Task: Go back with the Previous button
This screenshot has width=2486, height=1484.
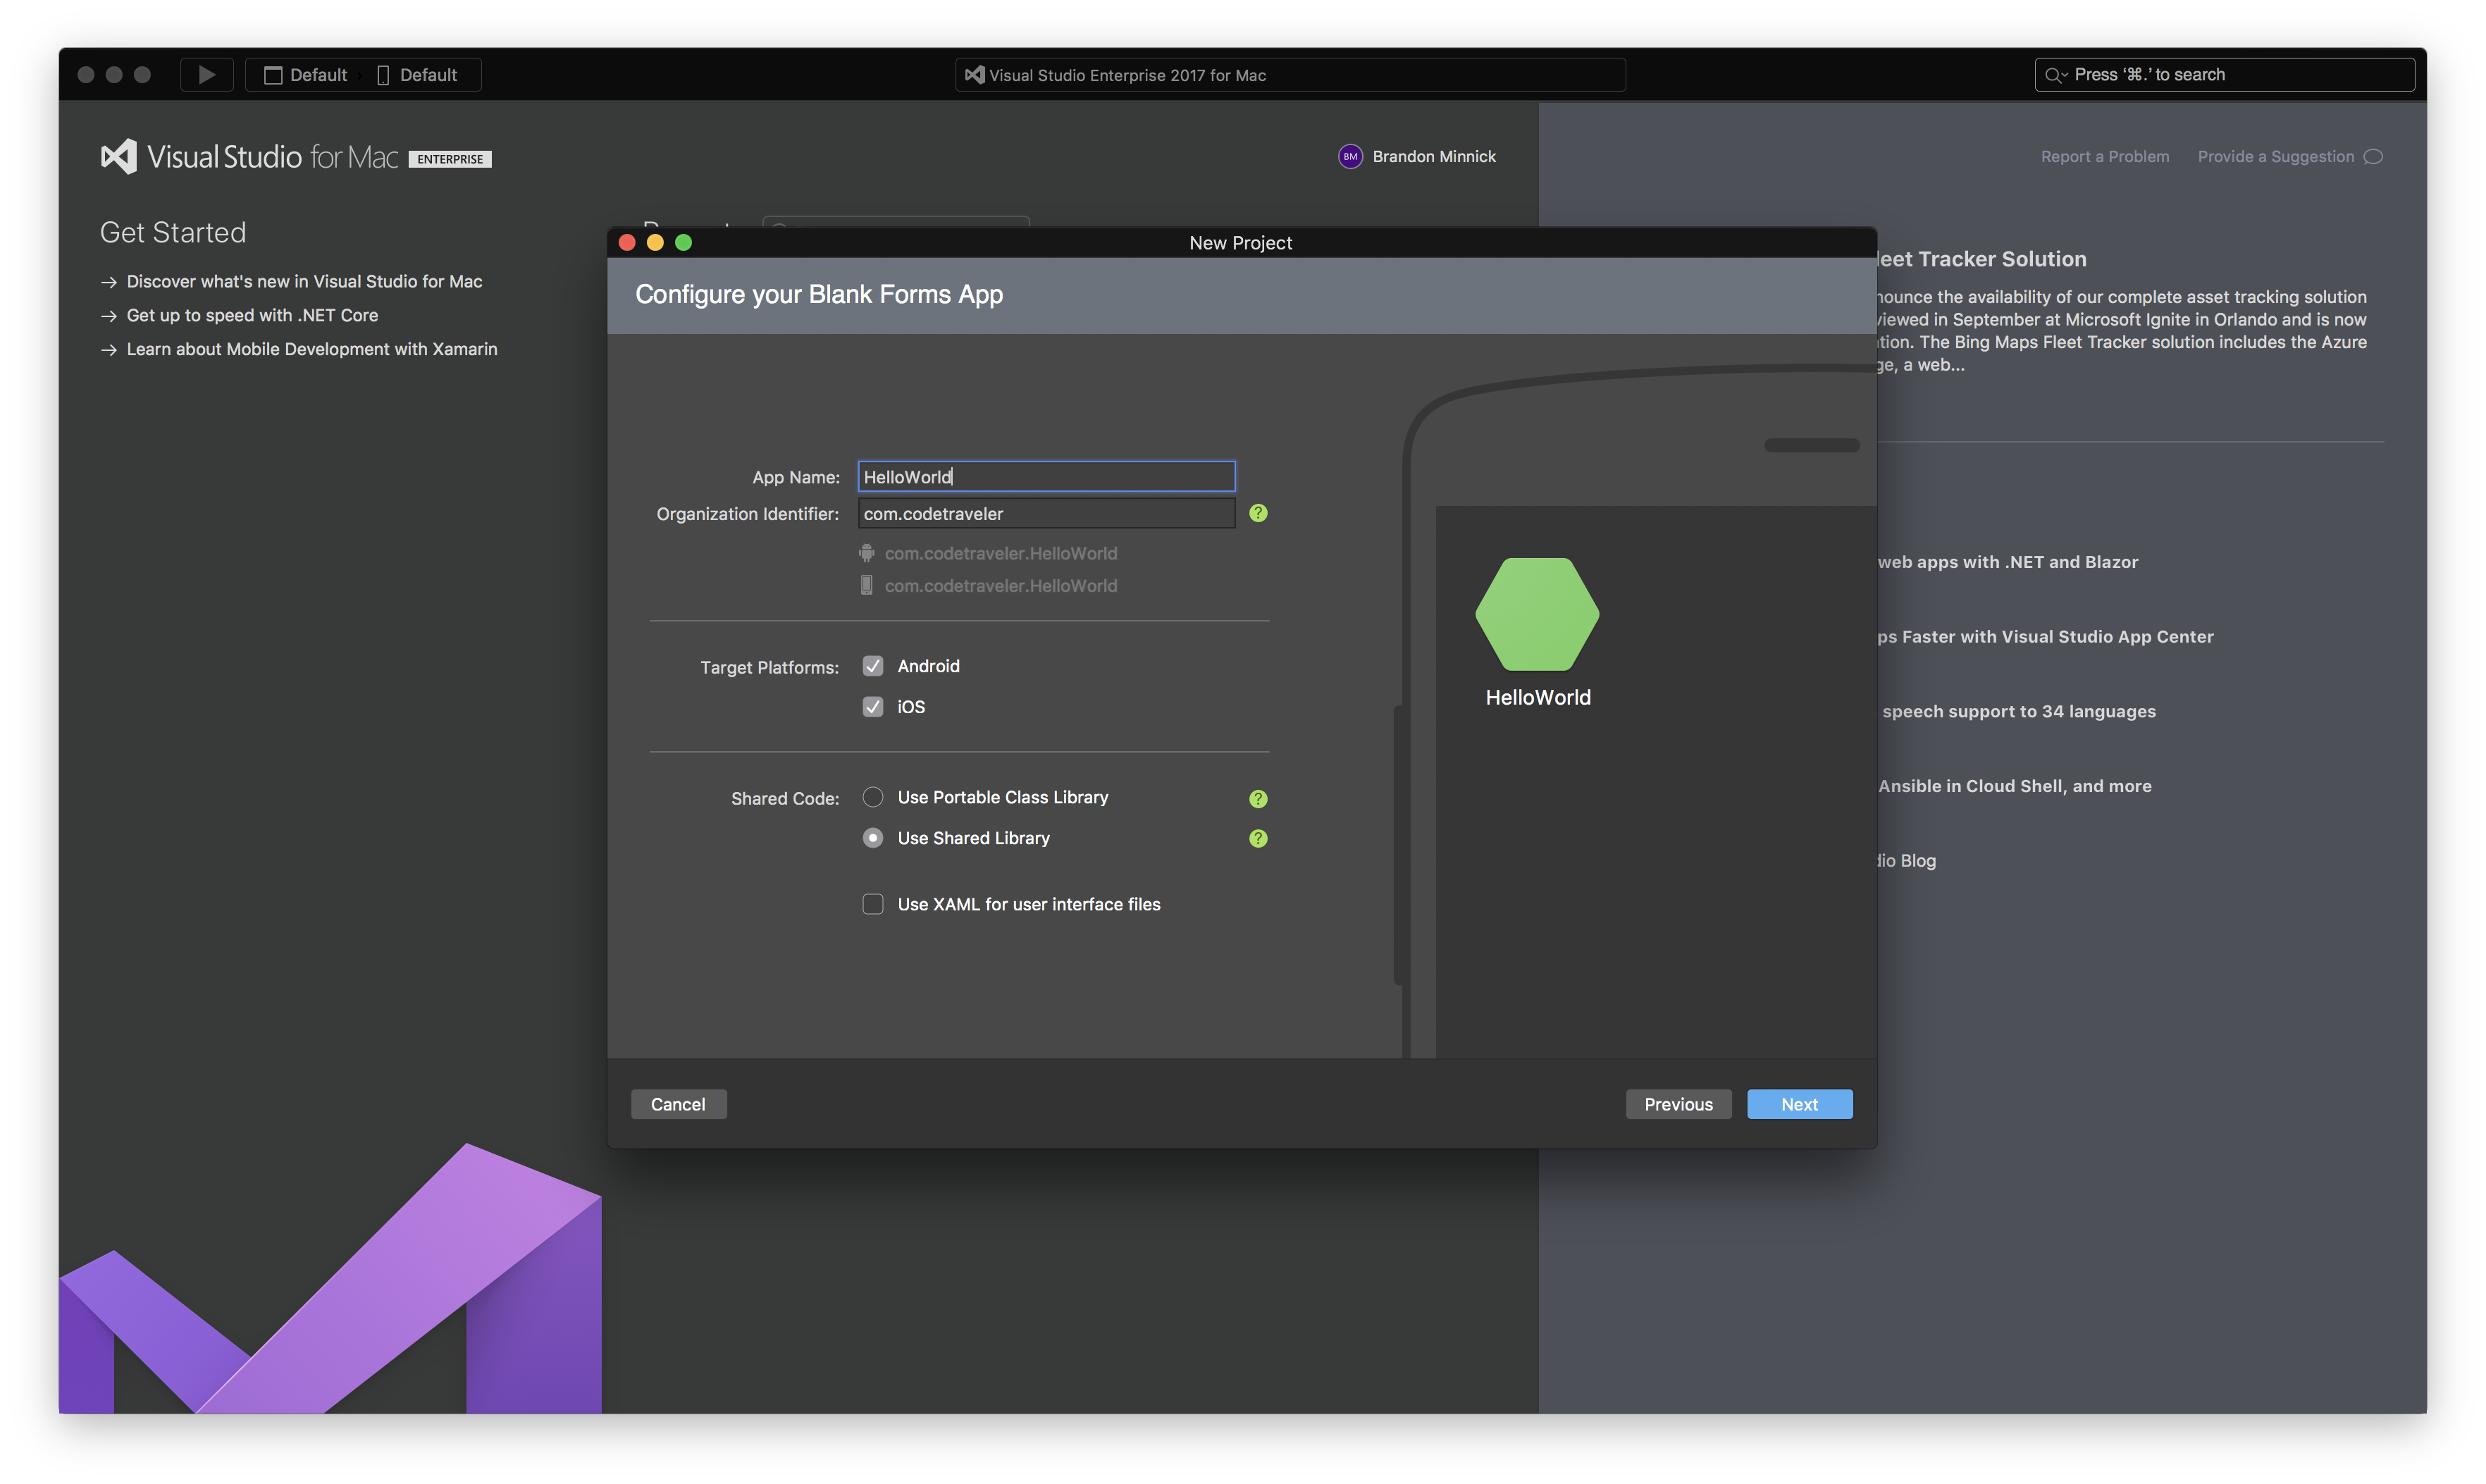Action: click(1678, 1104)
